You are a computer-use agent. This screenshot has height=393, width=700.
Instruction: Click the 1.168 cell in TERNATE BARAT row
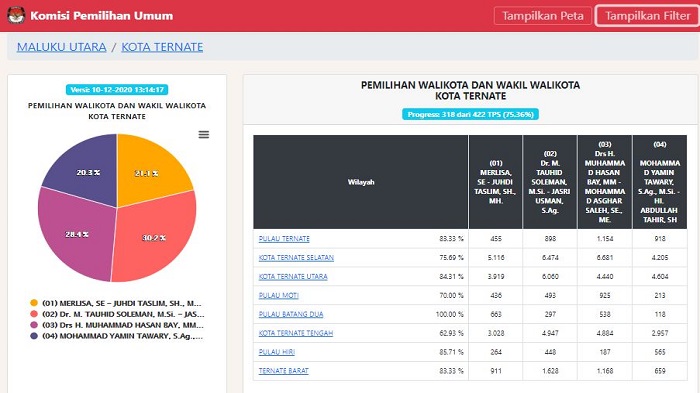pyautogui.click(x=605, y=371)
